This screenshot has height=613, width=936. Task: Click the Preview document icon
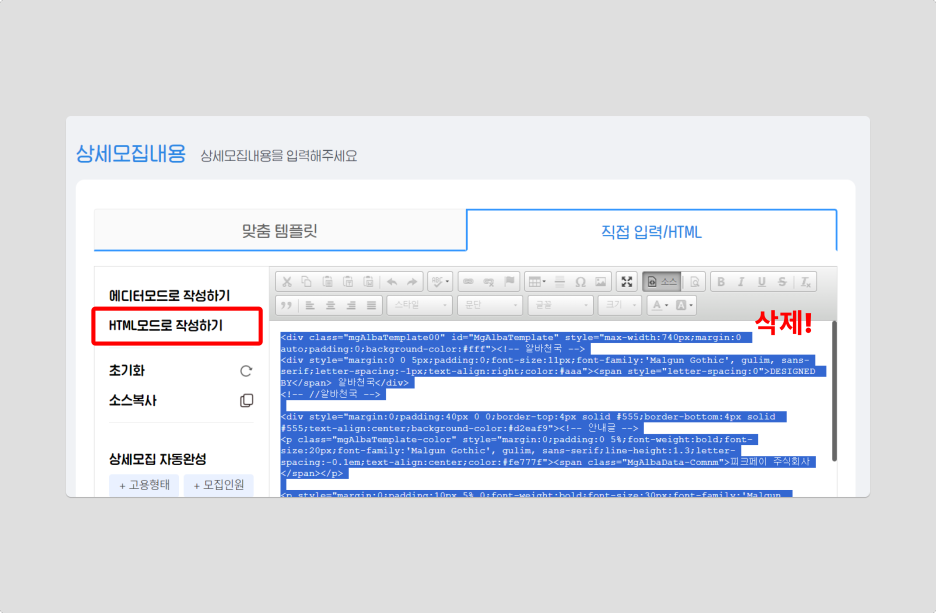tap(694, 282)
